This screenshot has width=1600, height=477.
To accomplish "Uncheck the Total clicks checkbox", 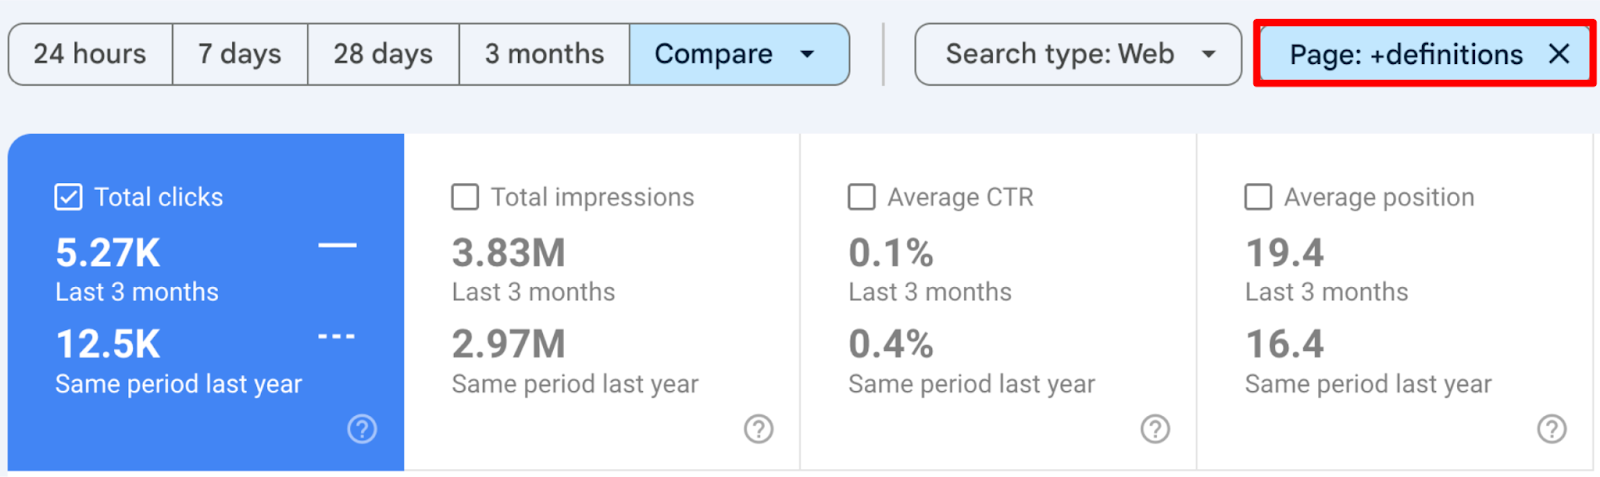I will pos(68,197).
